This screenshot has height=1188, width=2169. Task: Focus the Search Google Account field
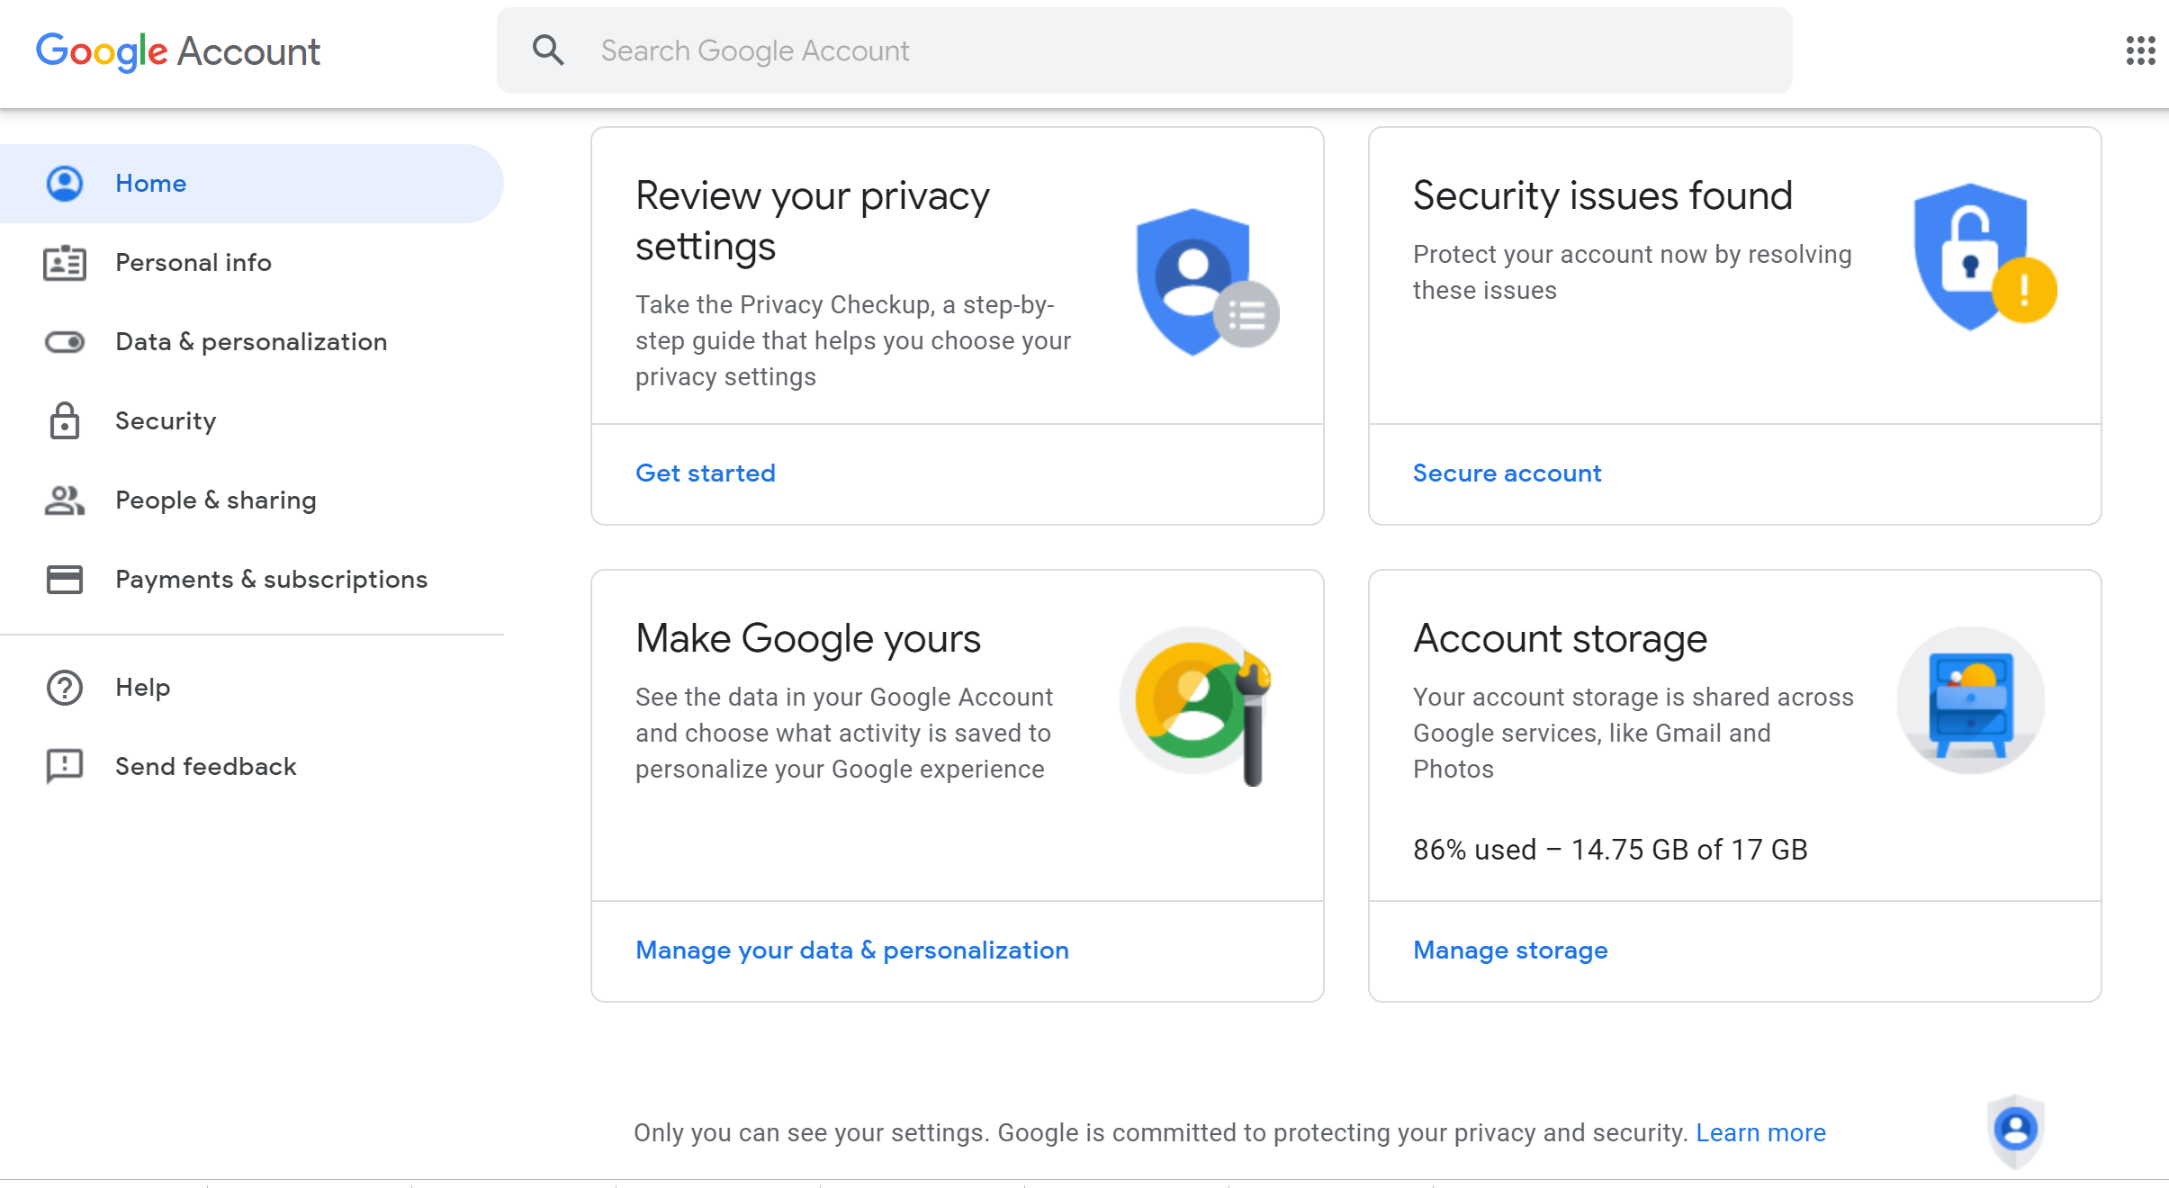click(x=1144, y=50)
